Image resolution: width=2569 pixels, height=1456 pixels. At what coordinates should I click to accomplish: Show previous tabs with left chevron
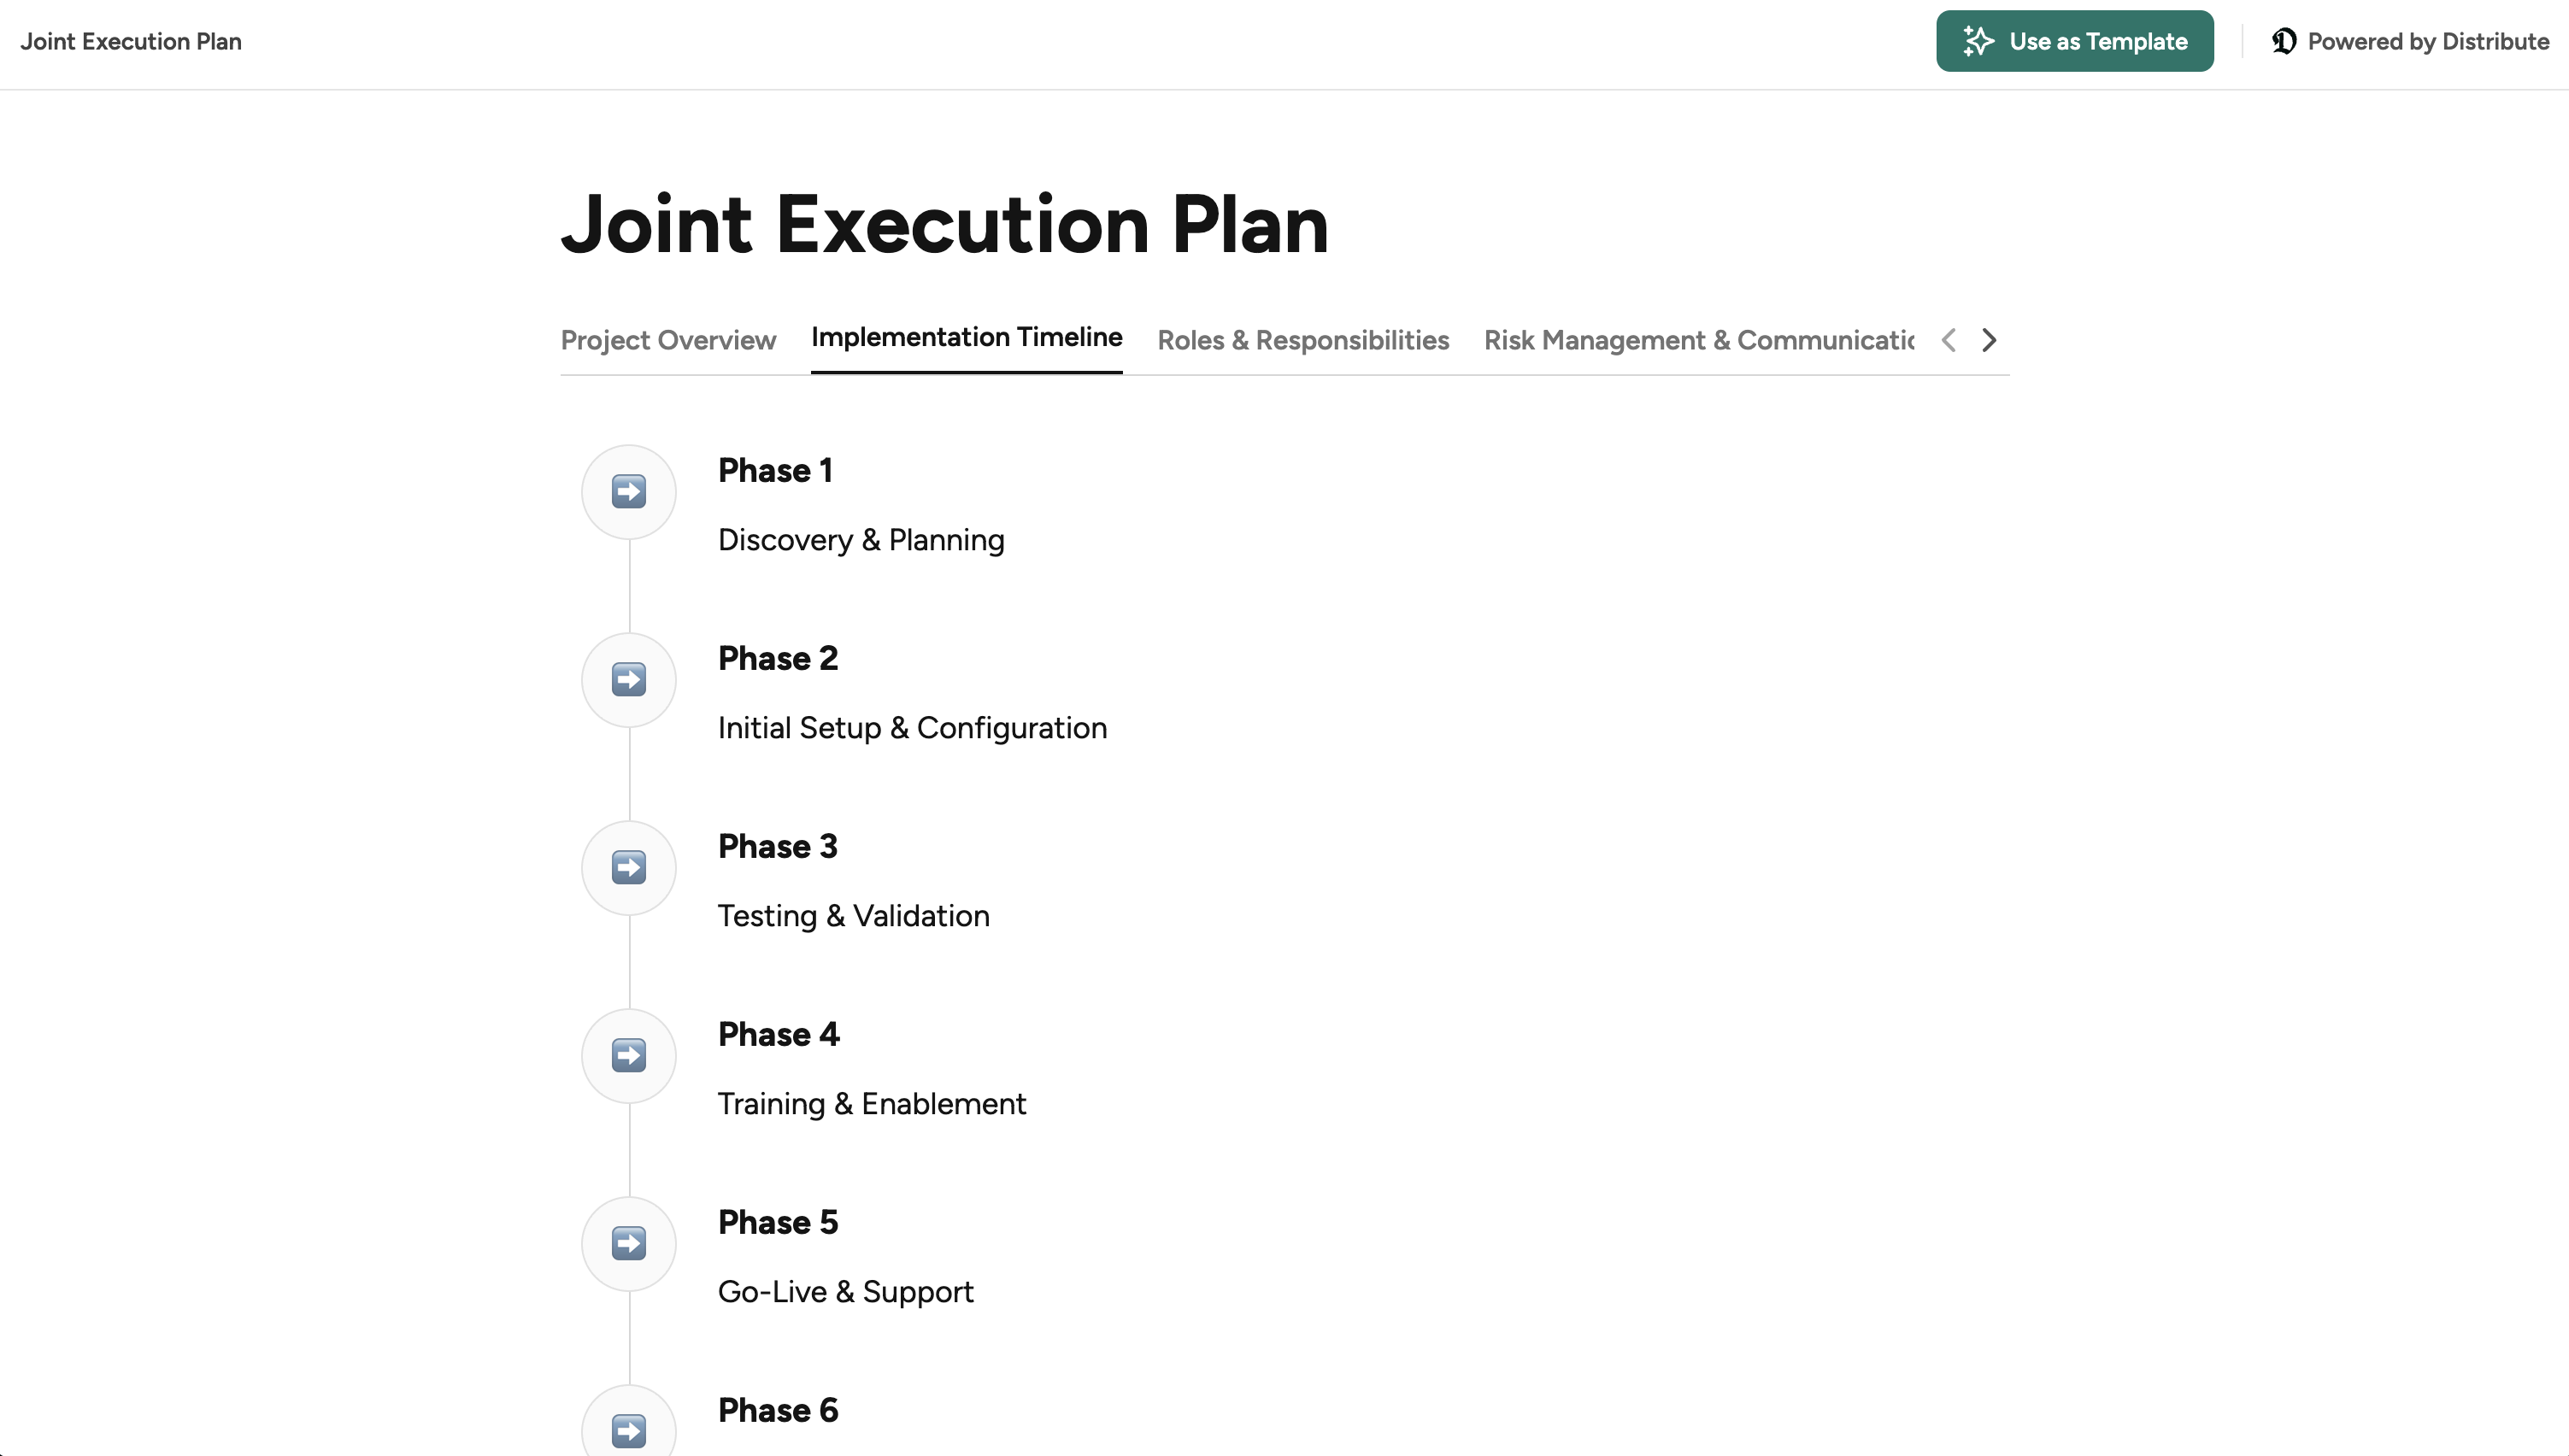pyautogui.click(x=1948, y=340)
